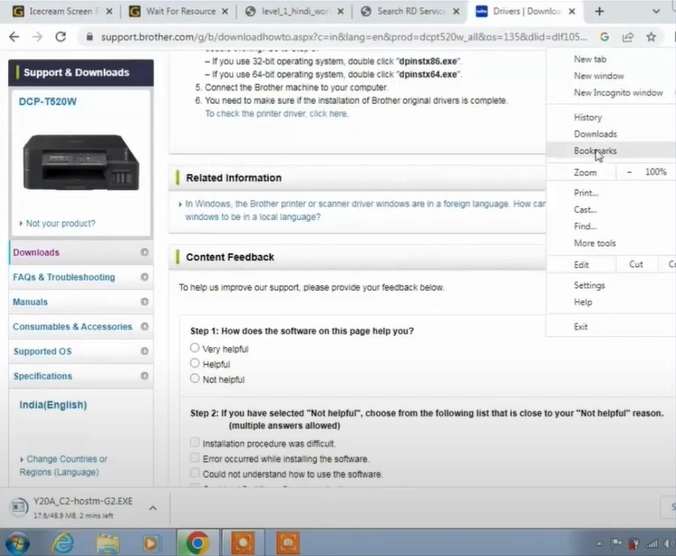Check 'Error occurred while installing the software'
Viewport: 676px width, 556px height.
[x=195, y=458]
